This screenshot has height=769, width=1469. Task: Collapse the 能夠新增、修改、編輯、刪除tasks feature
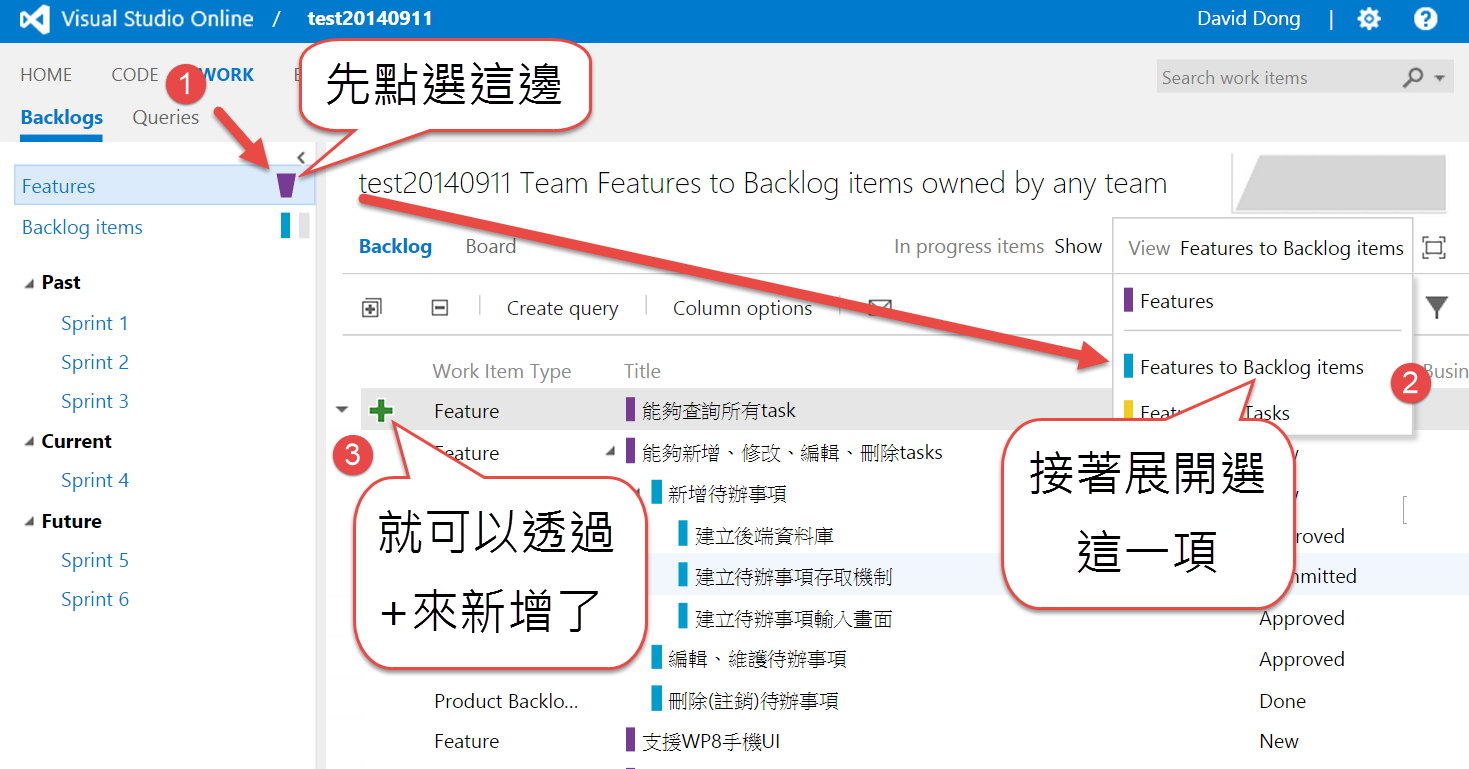[x=610, y=452]
